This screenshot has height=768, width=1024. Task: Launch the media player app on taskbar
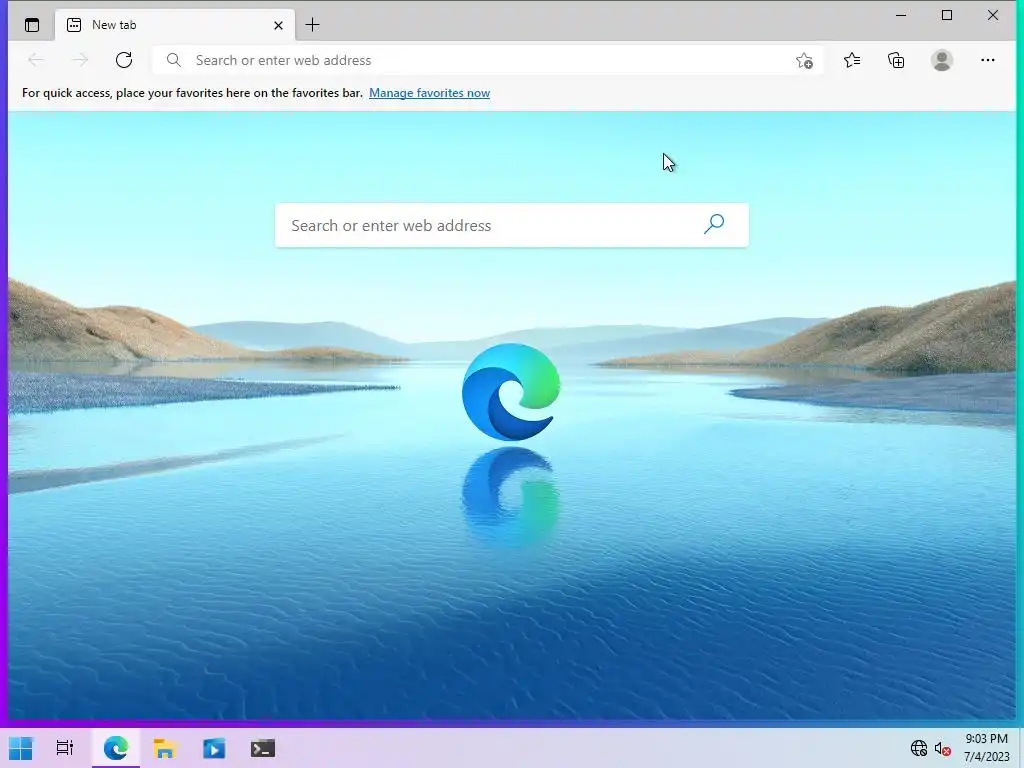point(214,748)
